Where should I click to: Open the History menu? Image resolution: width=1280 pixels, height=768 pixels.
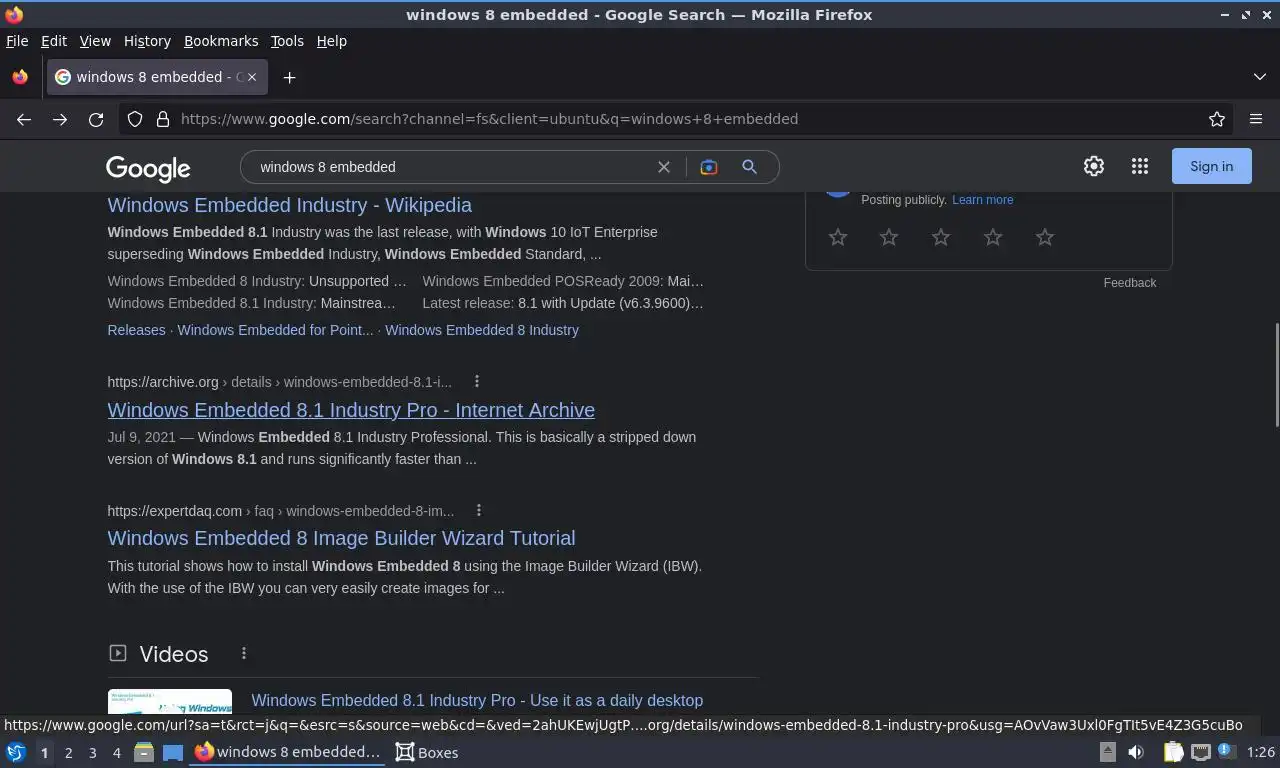click(x=147, y=41)
